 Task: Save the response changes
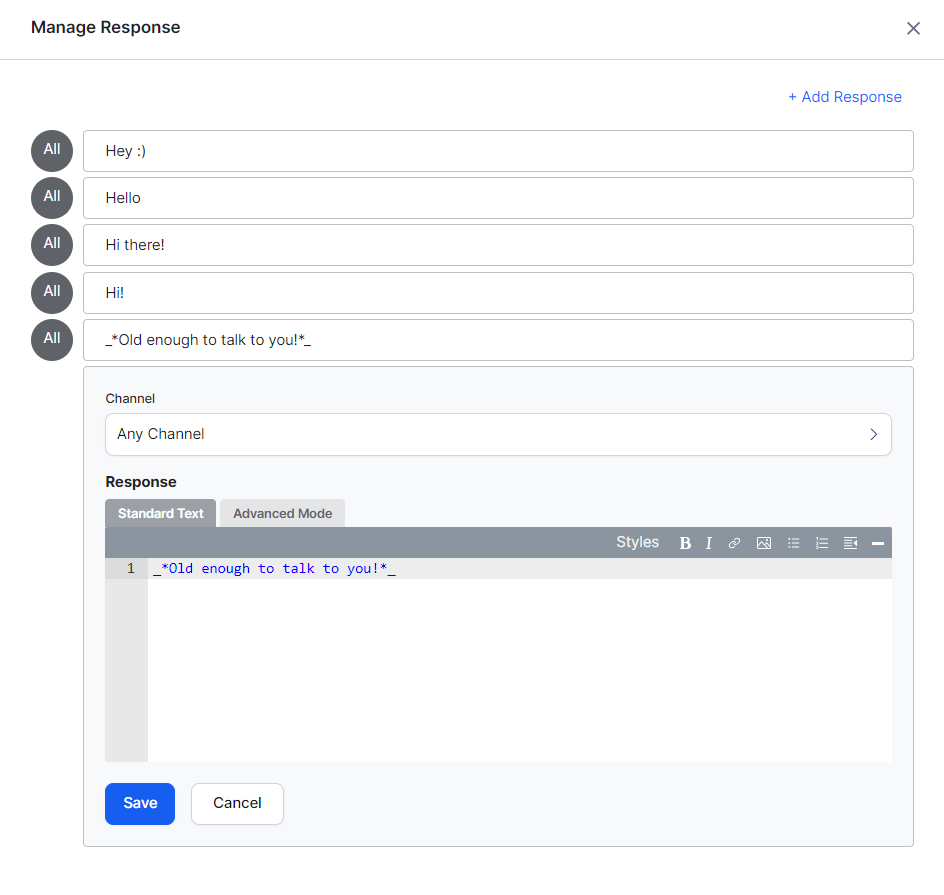click(x=140, y=803)
